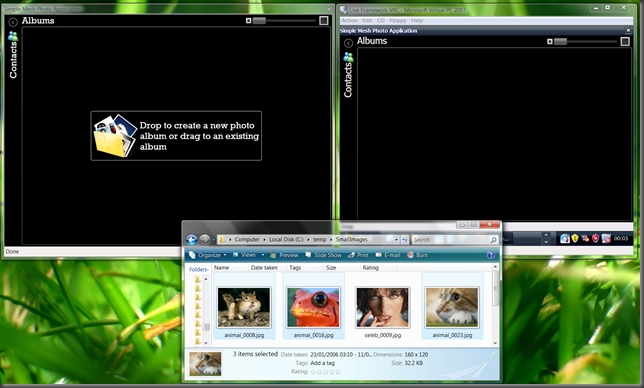The image size is (644, 388).
Task: Set rating with the first star
Action: [313, 372]
